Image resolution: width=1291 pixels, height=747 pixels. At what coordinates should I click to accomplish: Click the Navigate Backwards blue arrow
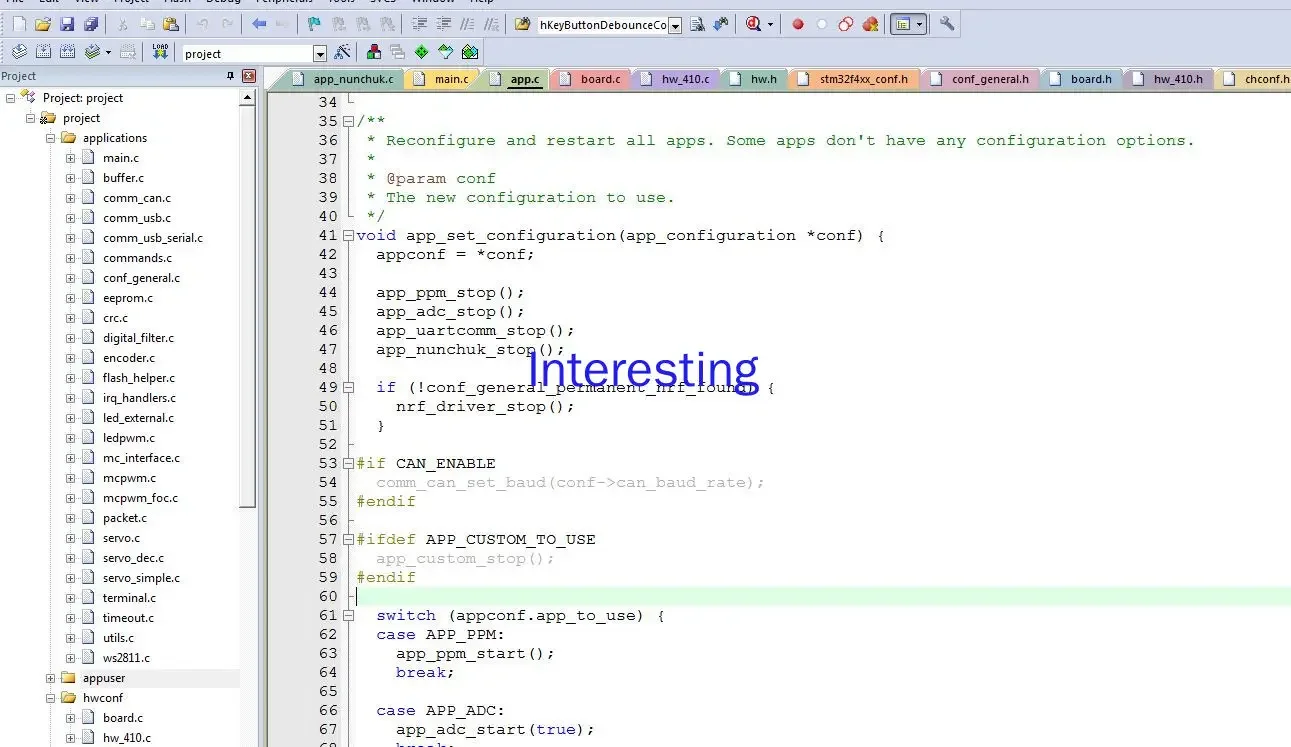point(259,24)
